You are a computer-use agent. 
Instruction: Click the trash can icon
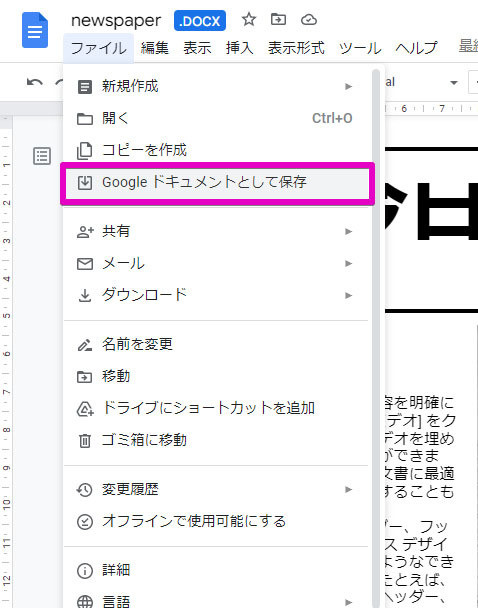pos(85,441)
